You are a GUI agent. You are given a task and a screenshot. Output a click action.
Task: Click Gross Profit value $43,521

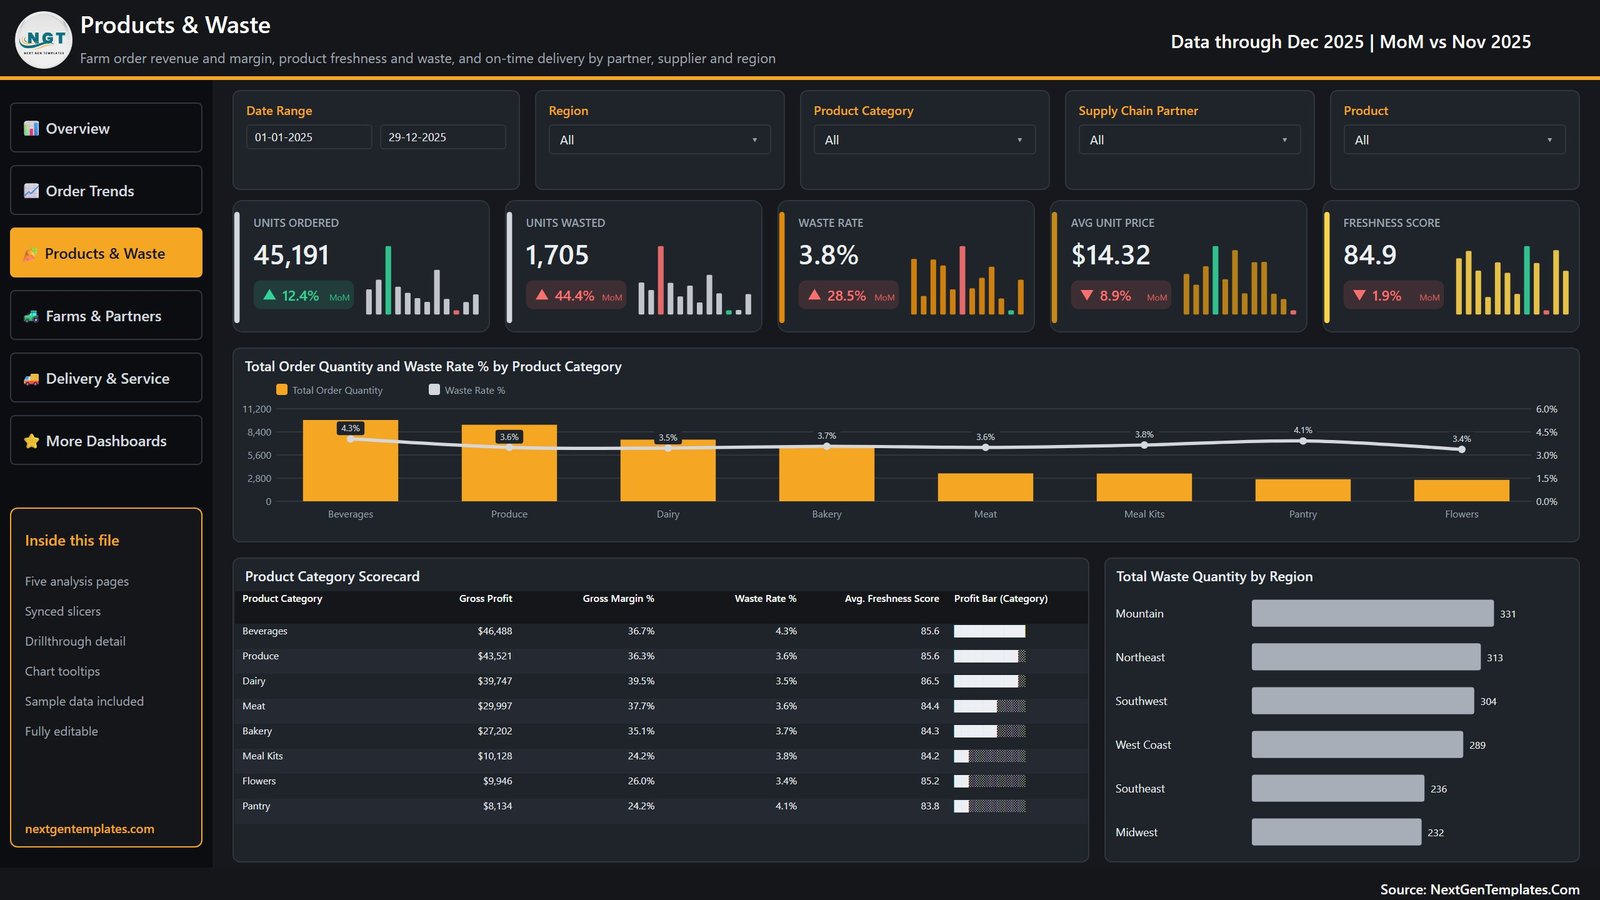[x=495, y=656]
